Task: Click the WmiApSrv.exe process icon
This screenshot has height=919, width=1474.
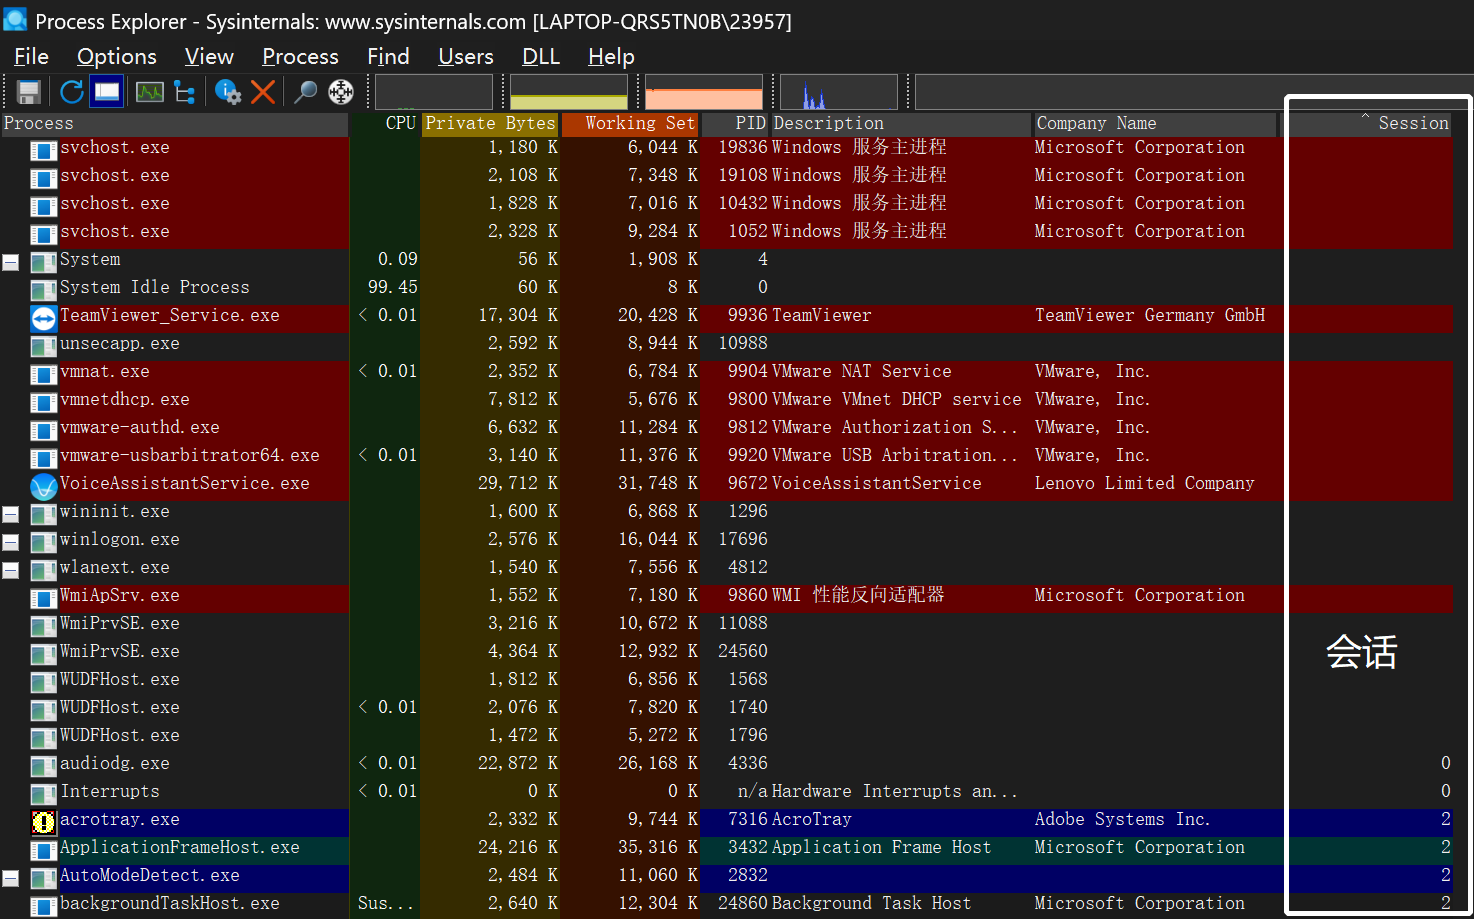Action: click(x=44, y=598)
